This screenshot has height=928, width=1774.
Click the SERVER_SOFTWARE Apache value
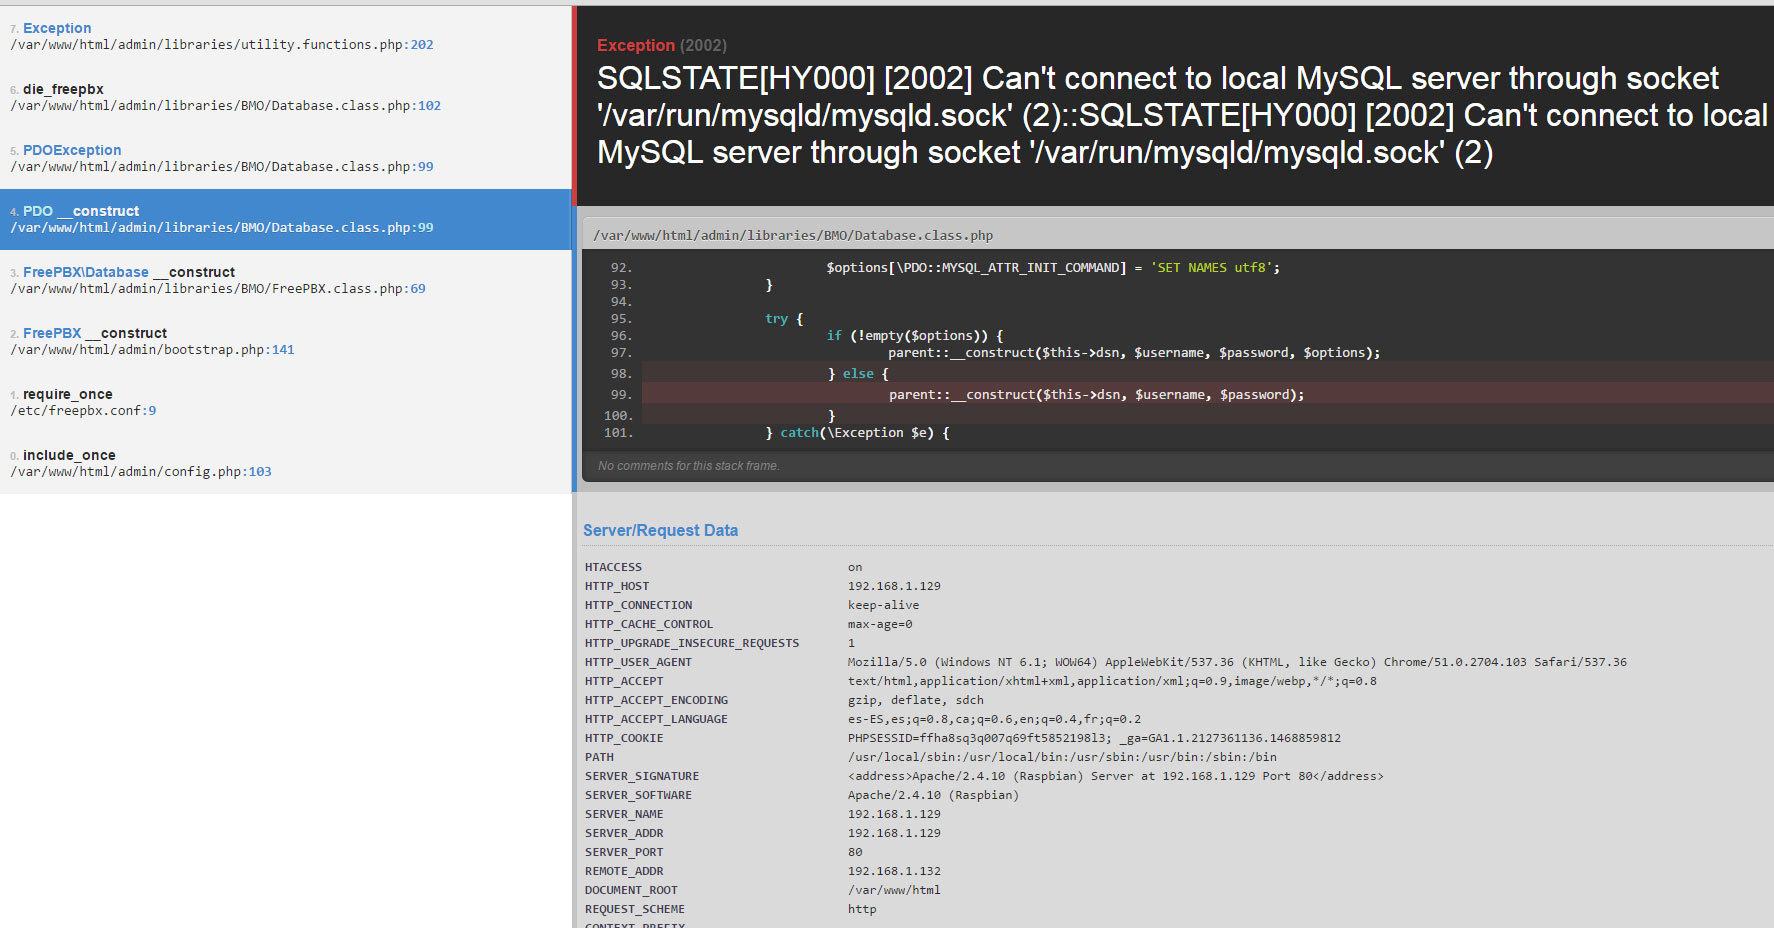[x=933, y=795]
